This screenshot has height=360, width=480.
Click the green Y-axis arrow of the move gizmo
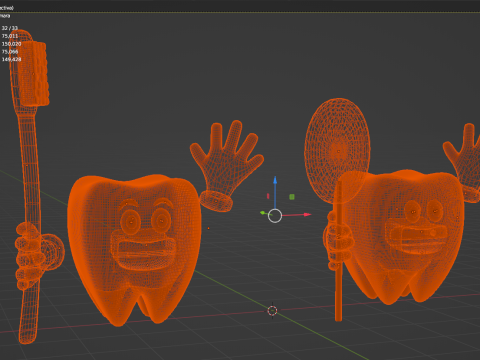(263, 213)
